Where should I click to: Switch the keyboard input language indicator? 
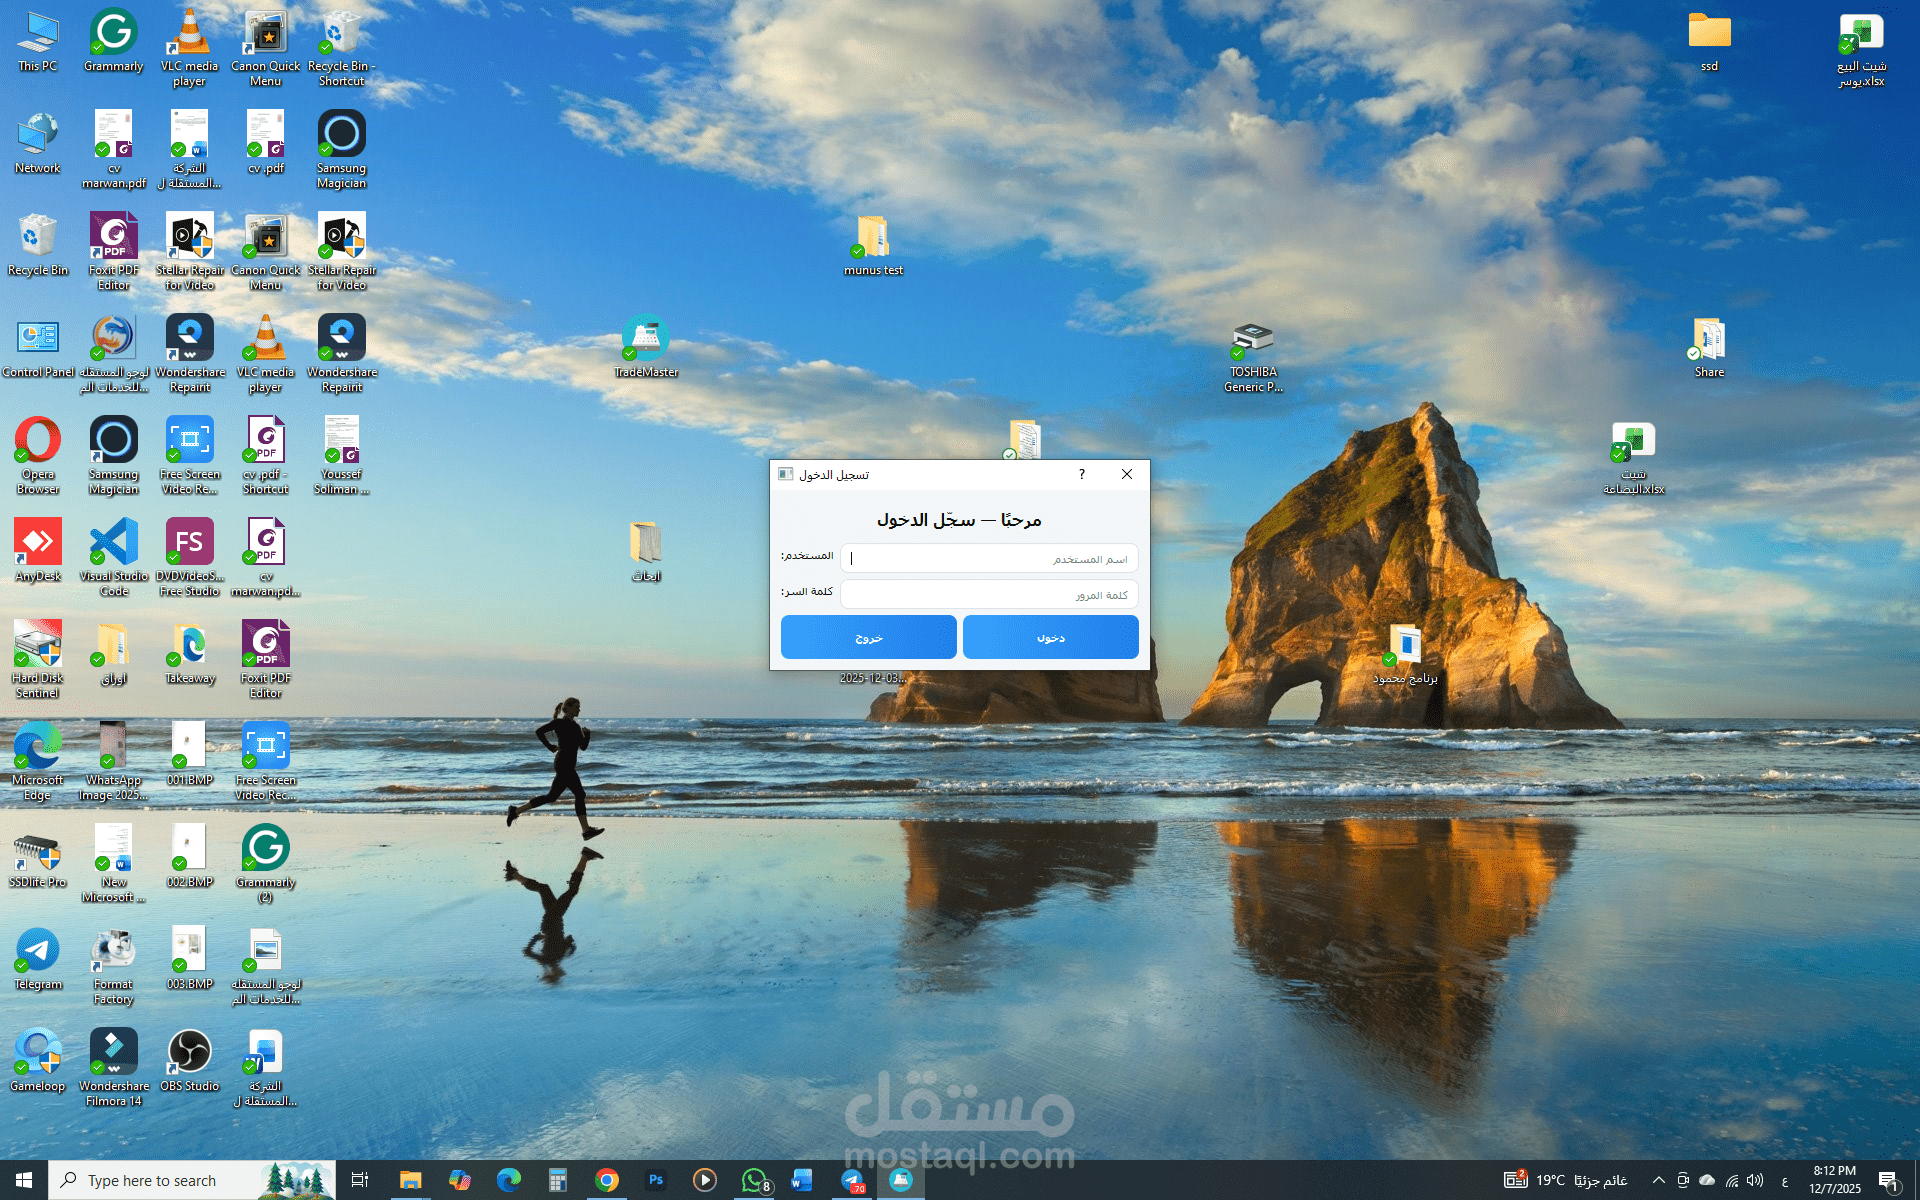(1784, 1181)
